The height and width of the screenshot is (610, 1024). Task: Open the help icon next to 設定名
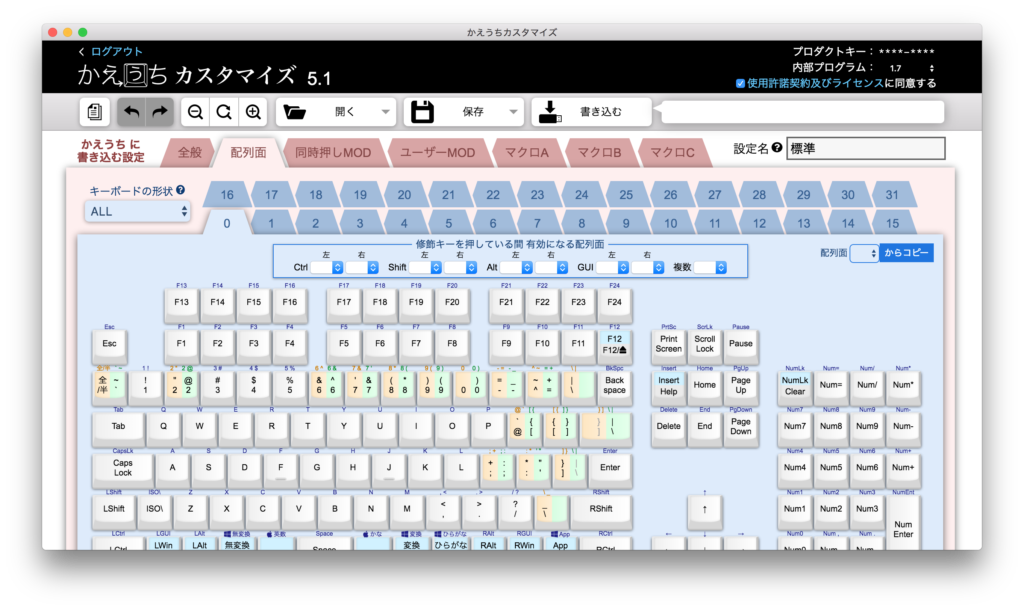point(776,148)
